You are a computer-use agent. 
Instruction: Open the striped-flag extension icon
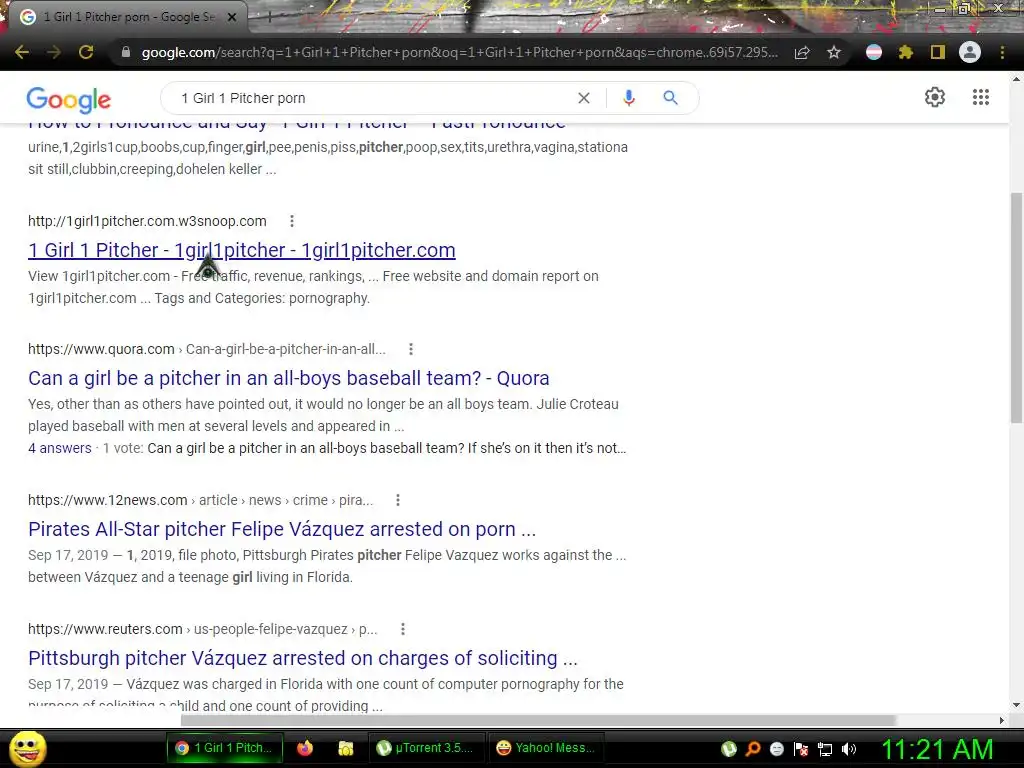(874, 52)
